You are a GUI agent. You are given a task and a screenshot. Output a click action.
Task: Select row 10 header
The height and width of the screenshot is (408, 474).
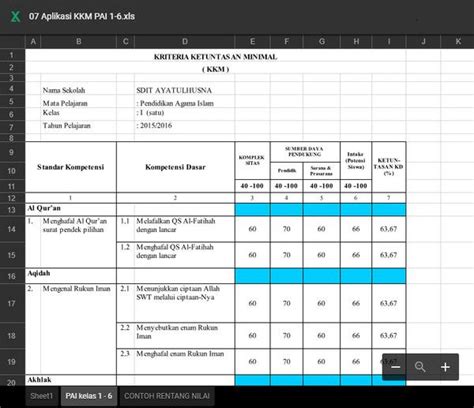click(x=12, y=171)
